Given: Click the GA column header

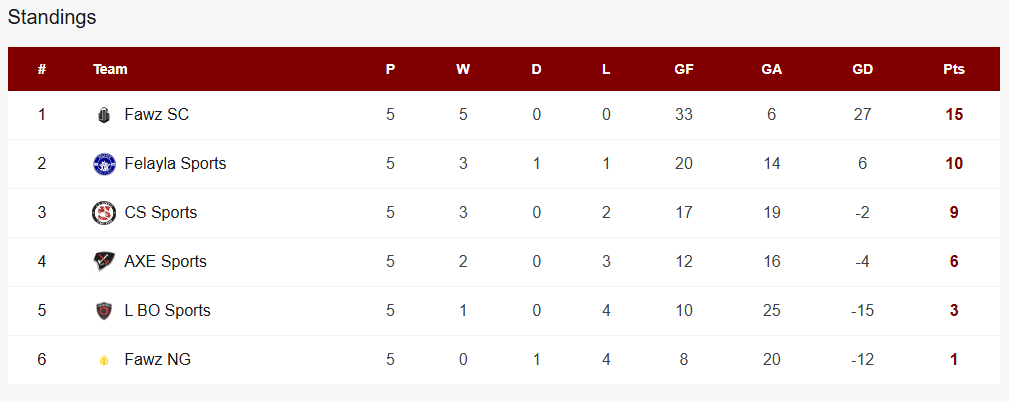Looking at the screenshot, I should click(x=771, y=70).
